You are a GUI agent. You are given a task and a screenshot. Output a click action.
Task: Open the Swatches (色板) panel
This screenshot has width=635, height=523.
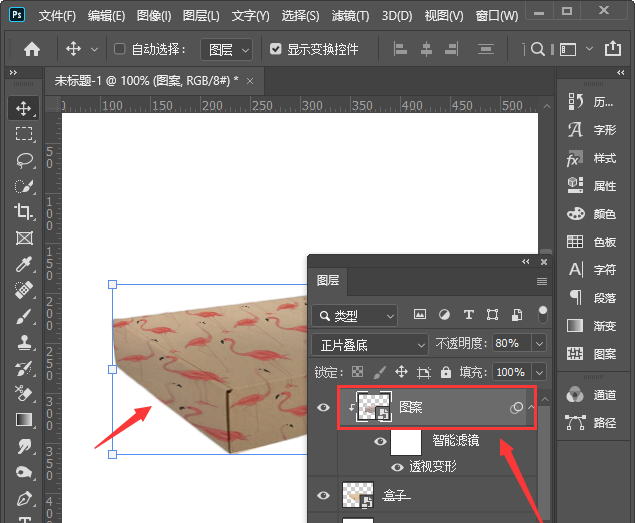click(593, 241)
